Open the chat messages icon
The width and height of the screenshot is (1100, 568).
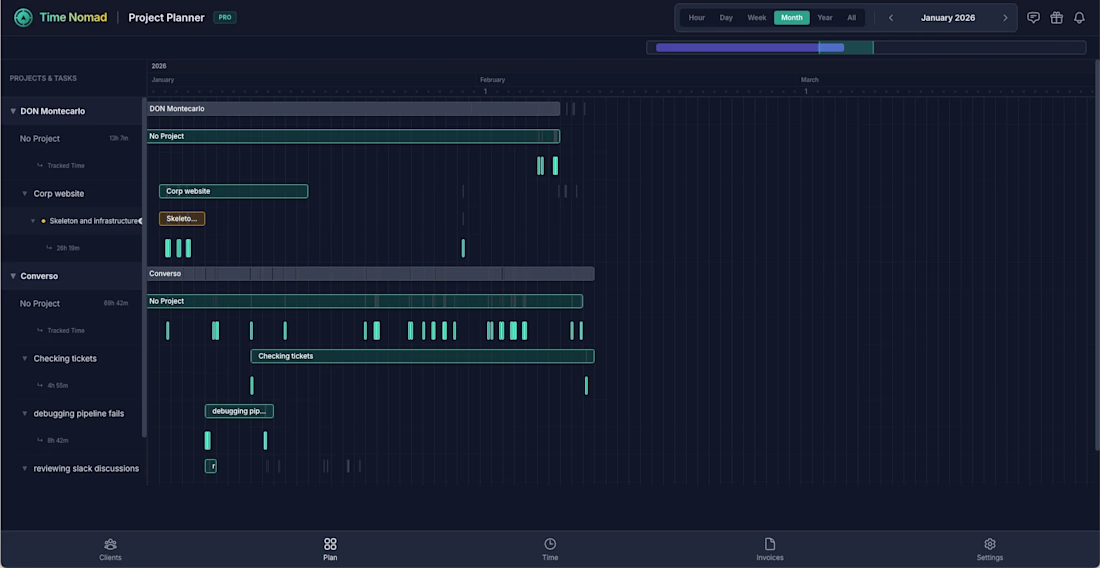pyautogui.click(x=1033, y=18)
